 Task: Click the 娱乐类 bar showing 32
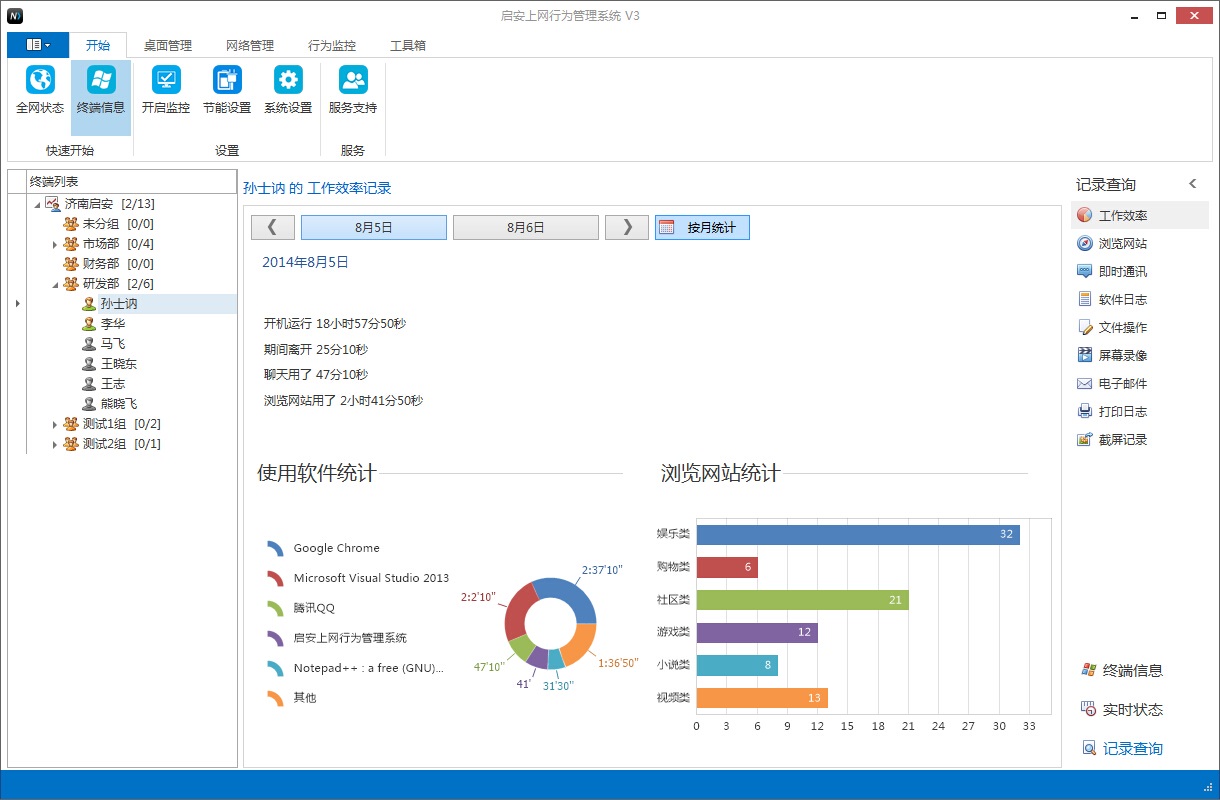[858, 534]
